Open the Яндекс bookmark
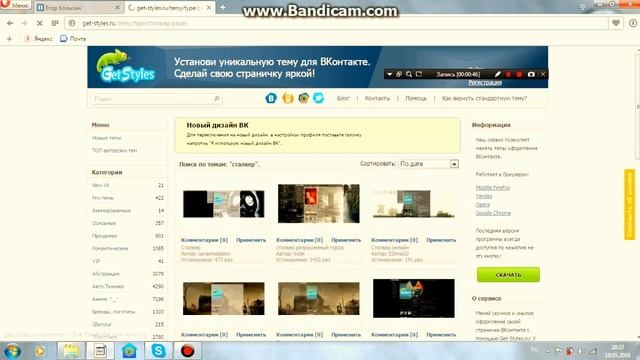Viewport: 640px width, 360px height. [38, 39]
